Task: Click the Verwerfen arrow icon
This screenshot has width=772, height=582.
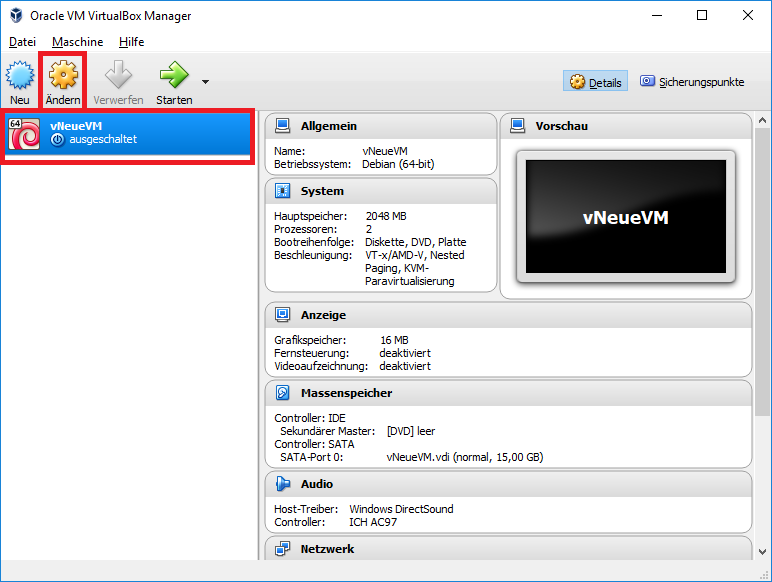Action: click(x=118, y=76)
